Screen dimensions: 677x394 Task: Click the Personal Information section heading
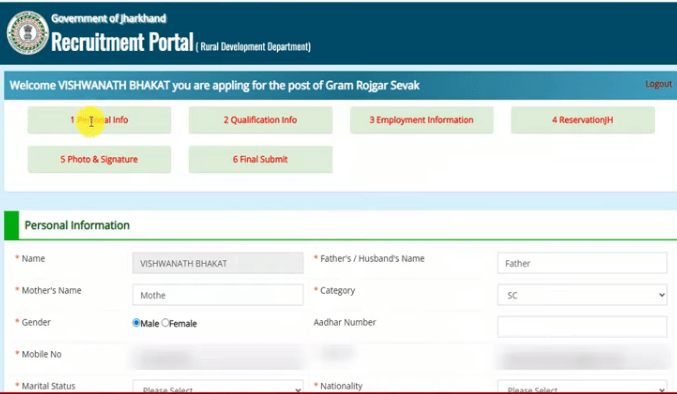[77, 225]
